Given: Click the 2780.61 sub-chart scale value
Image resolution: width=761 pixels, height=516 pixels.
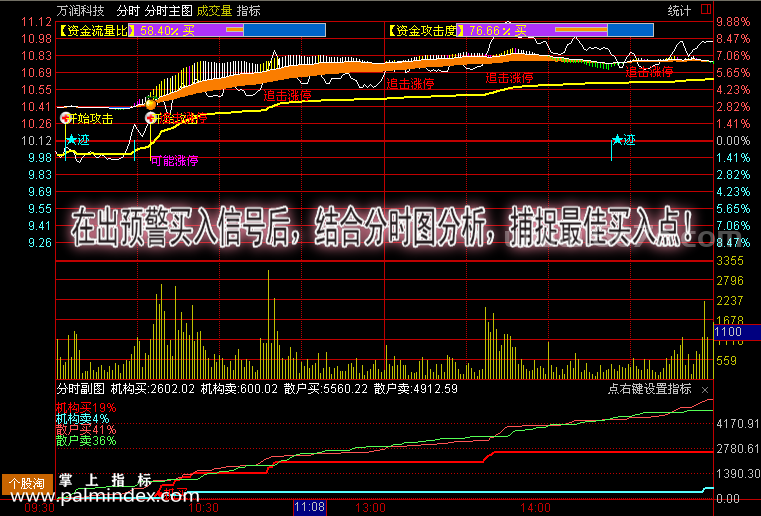Looking at the screenshot, I should (x=738, y=449).
